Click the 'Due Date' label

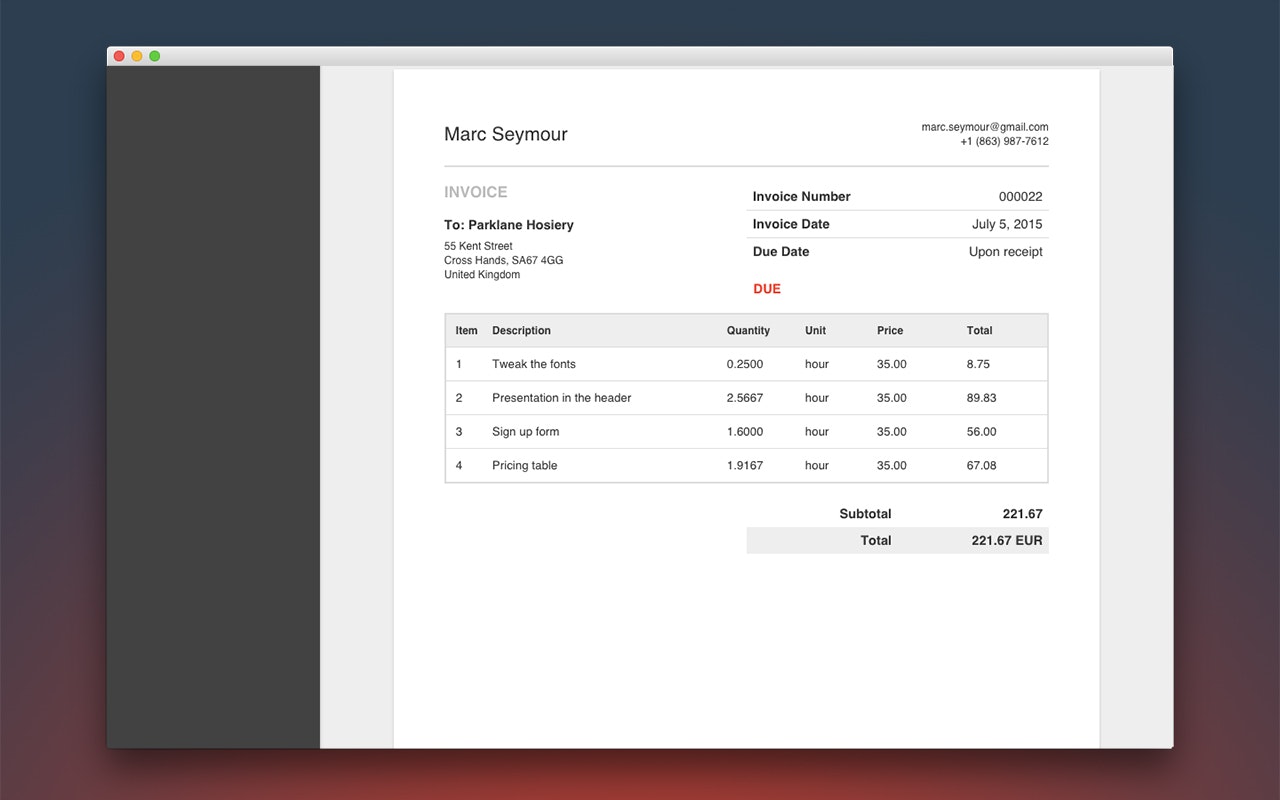(781, 252)
